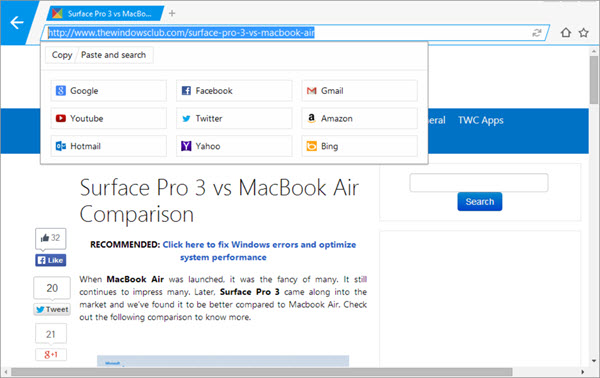Select the Surface Pro 3 vs MacBook tab
The image size is (600, 378).
[x=106, y=14]
